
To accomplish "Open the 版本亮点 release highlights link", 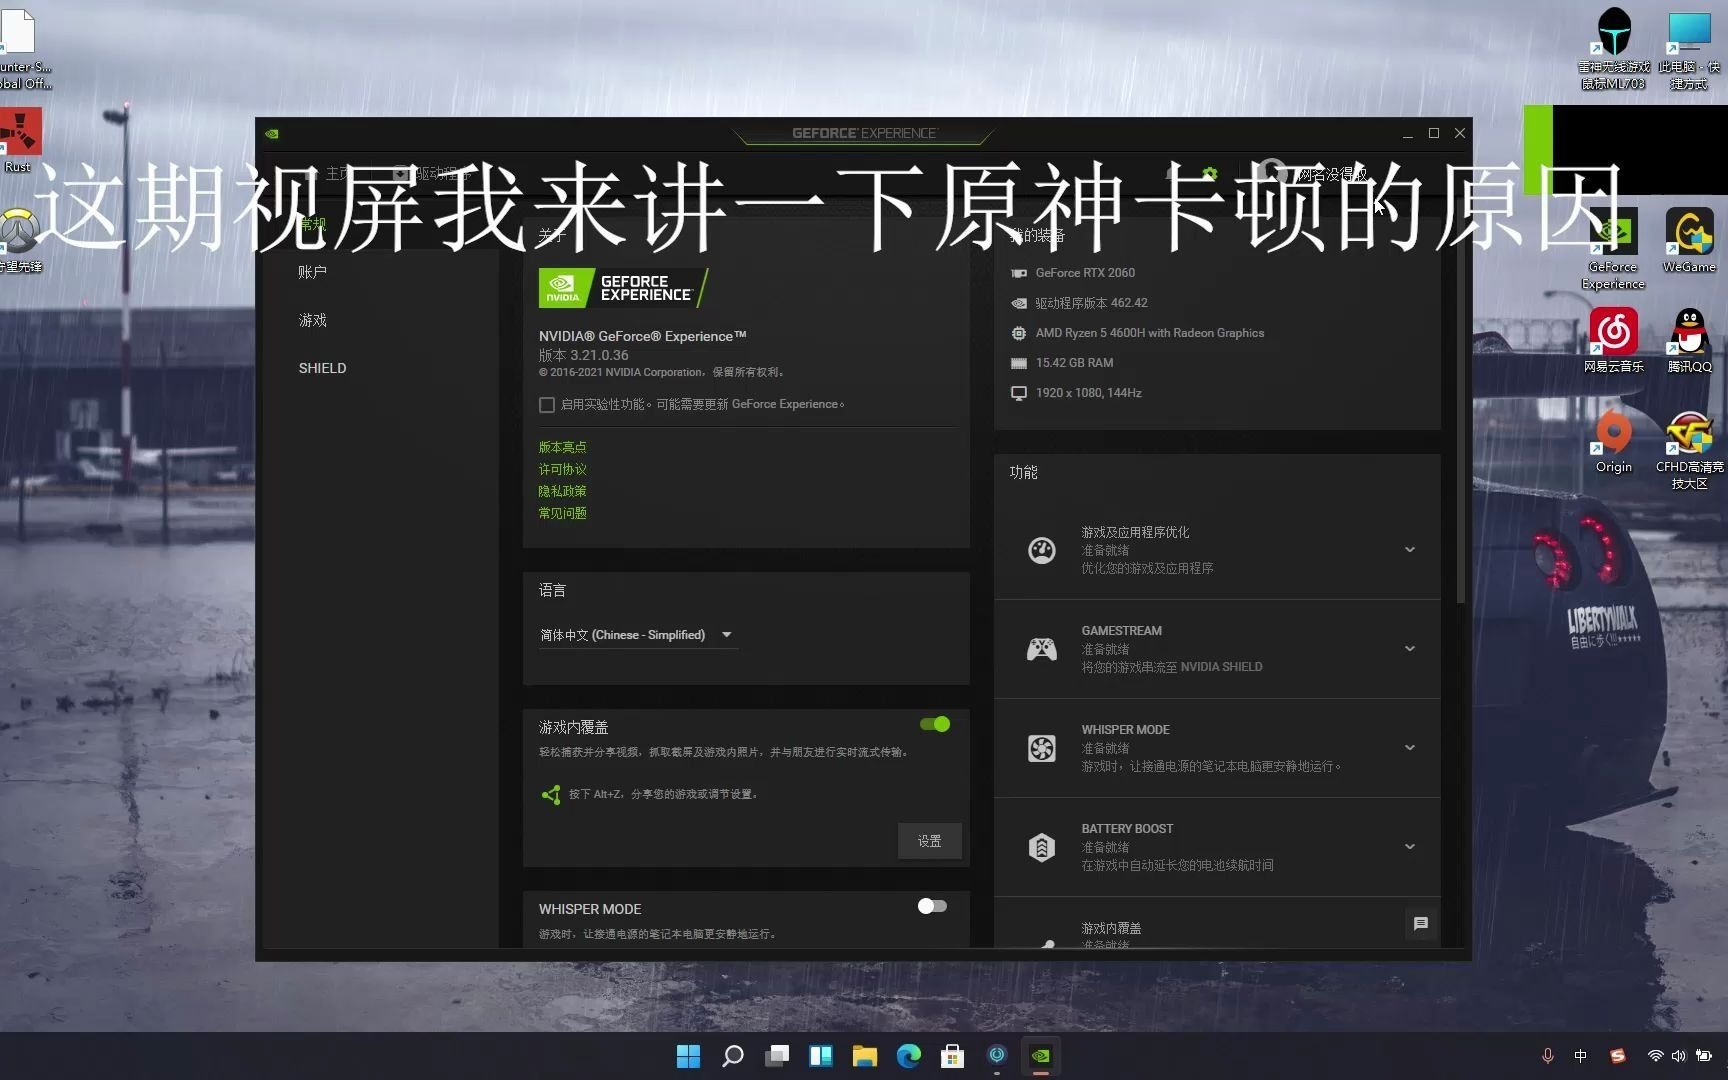I will pyautogui.click(x=563, y=447).
